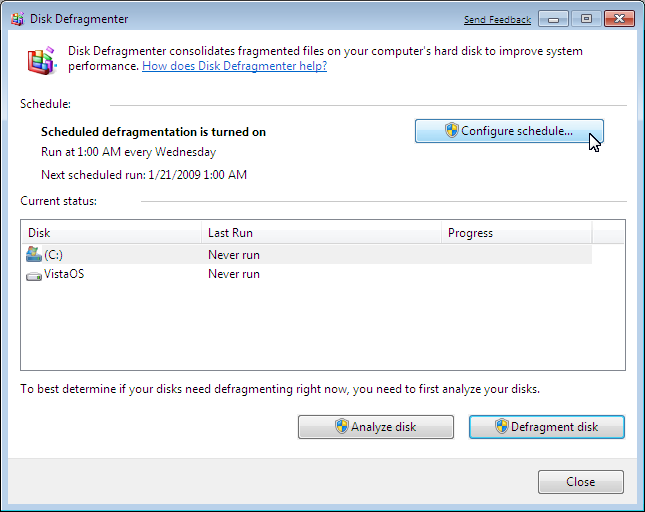The width and height of the screenshot is (645, 512).
Task: Sort list by Last Run column header
Action: [x=321, y=233]
